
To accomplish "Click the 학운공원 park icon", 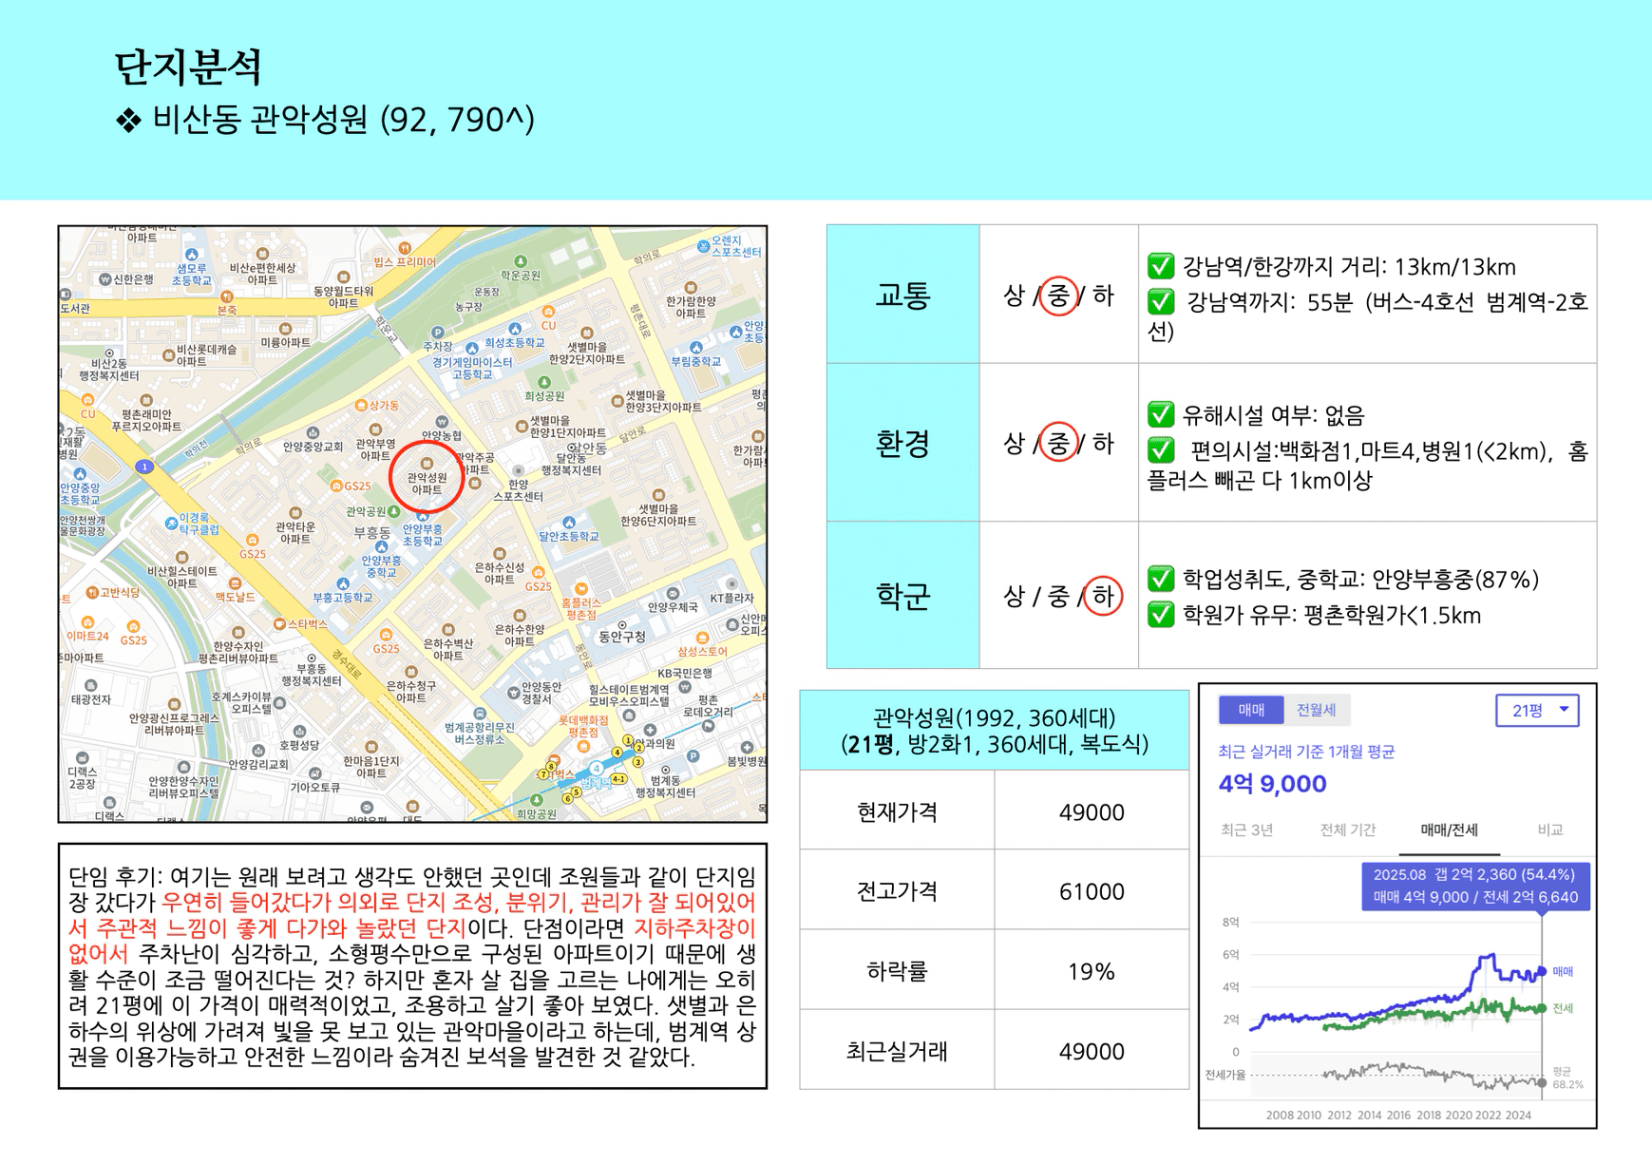I will pyautogui.click(x=520, y=262).
